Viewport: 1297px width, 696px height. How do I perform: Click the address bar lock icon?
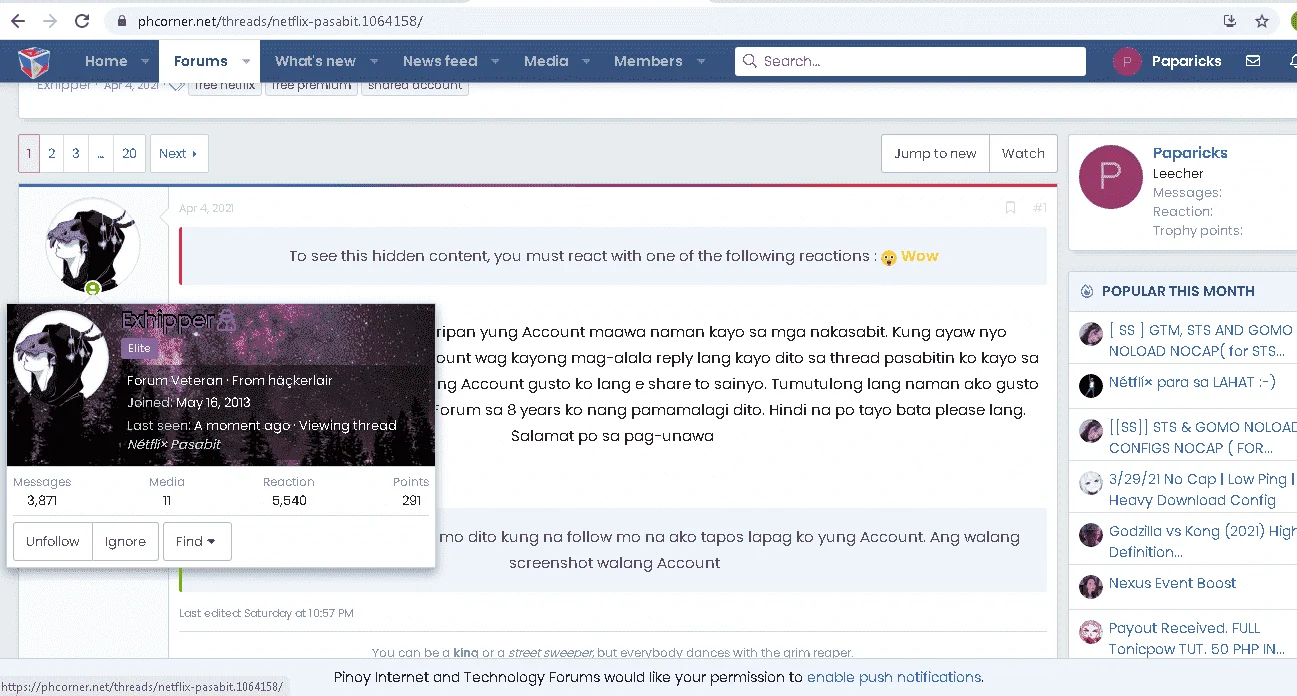tap(121, 21)
